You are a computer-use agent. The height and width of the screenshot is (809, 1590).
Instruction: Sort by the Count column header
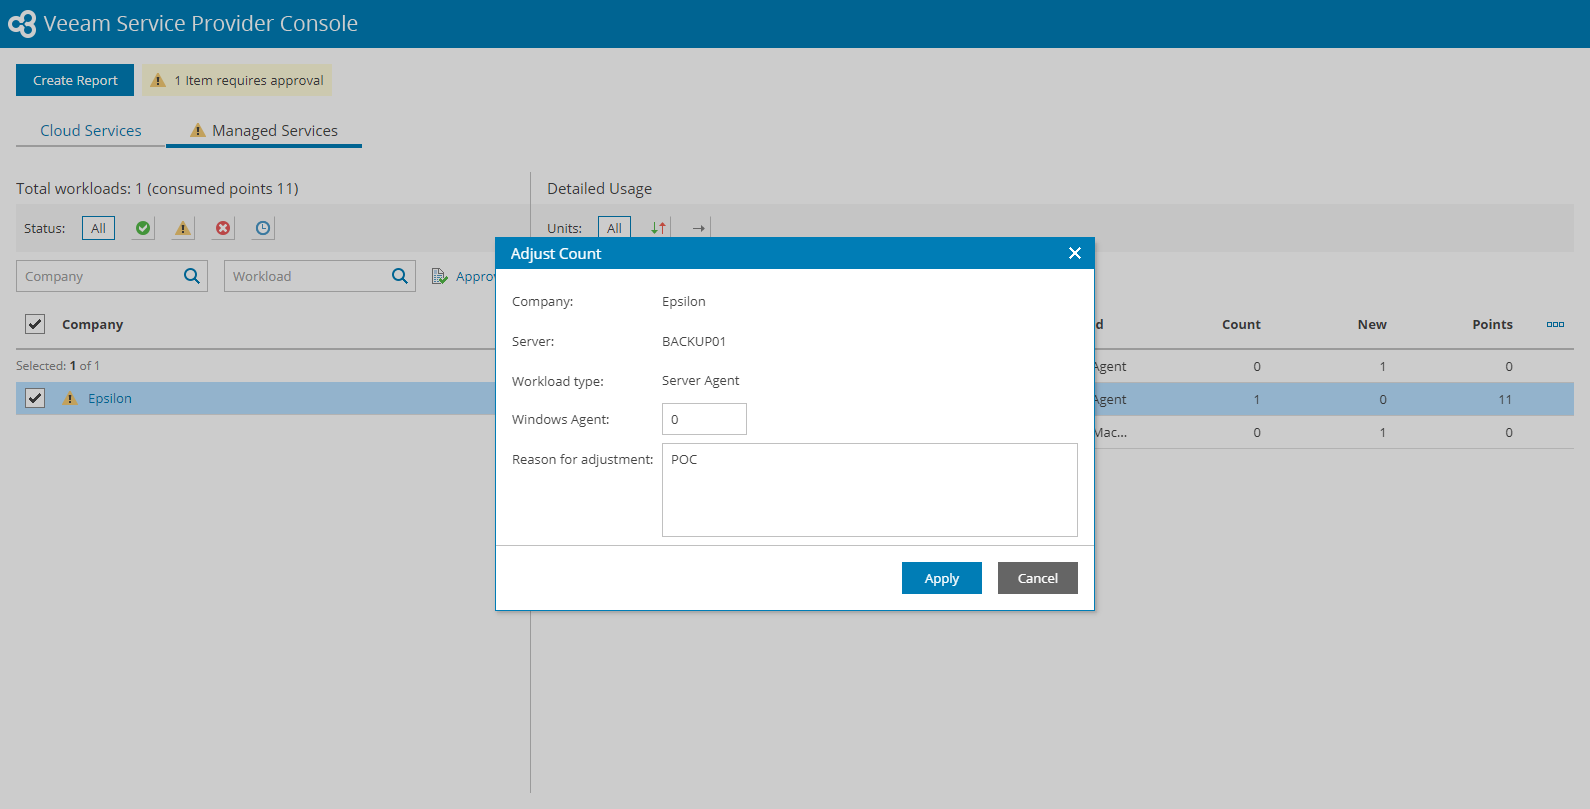(x=1241, y=324)
